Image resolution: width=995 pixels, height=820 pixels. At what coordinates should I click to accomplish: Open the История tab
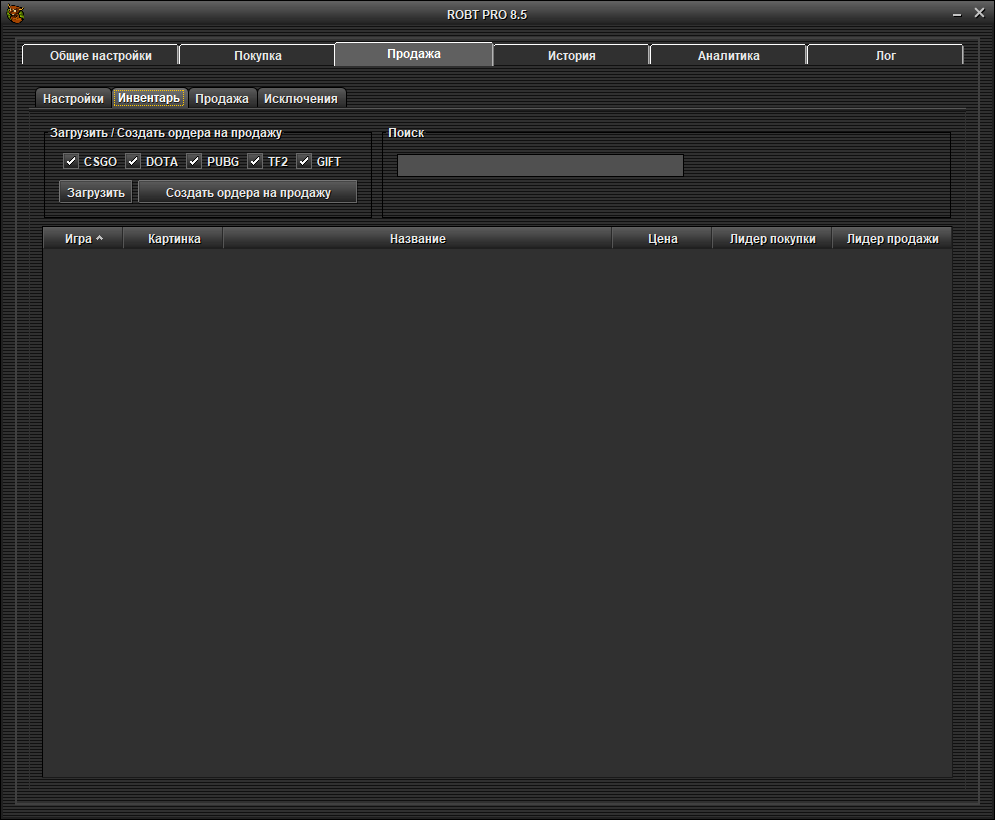tap(571, 56)
